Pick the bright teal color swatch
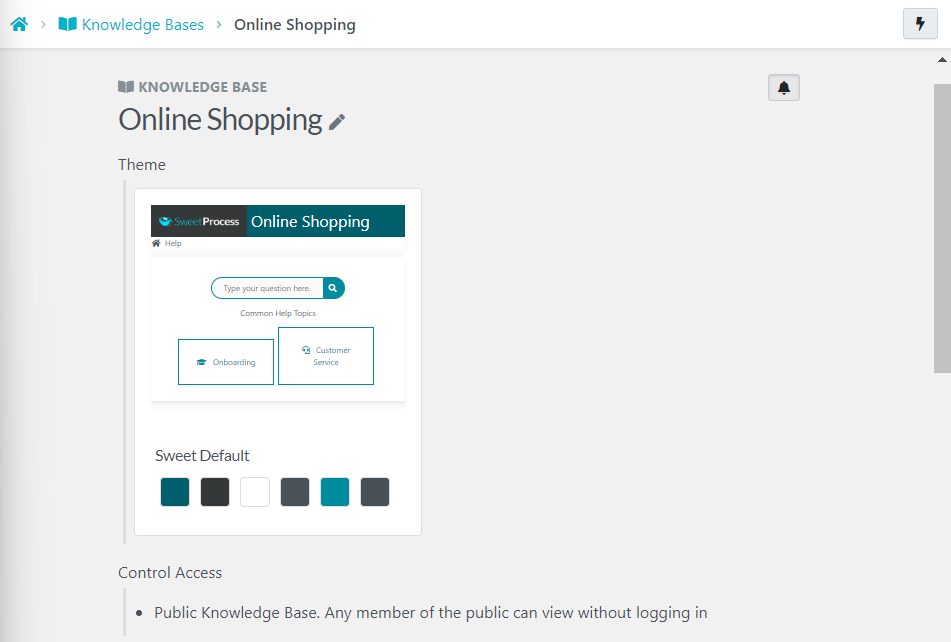 click(335, 492)
